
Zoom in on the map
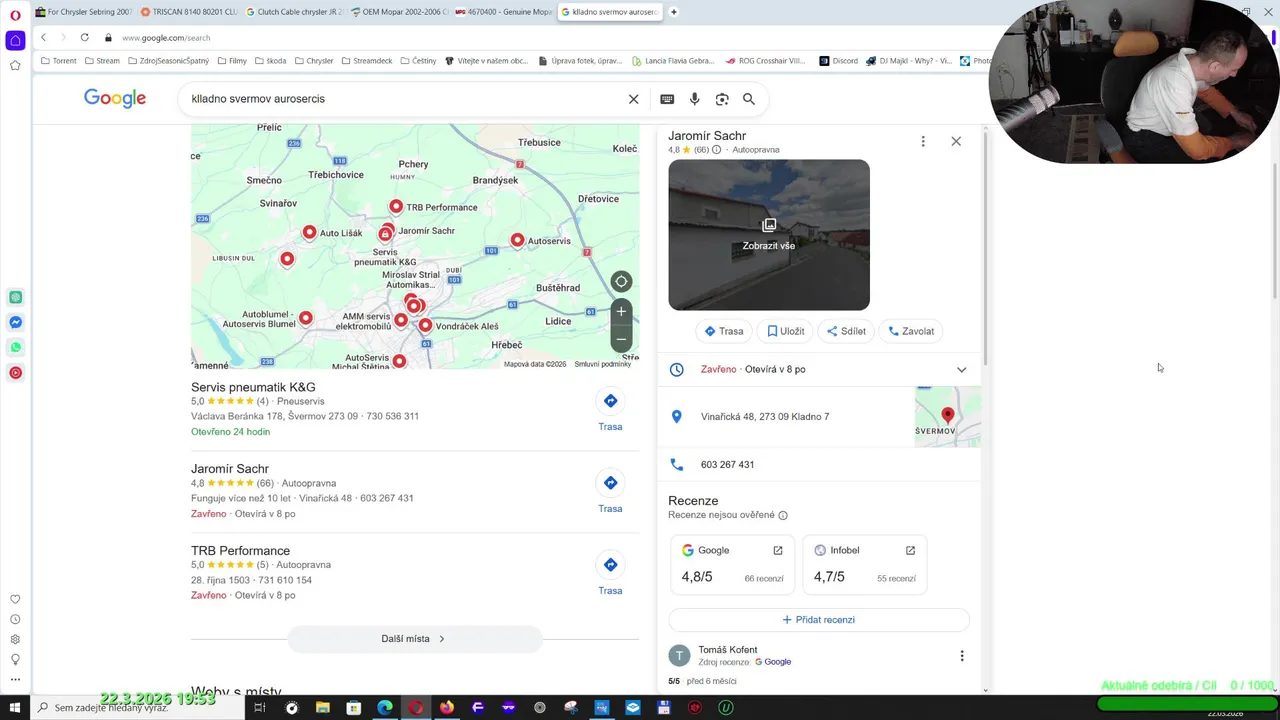[621, 311]
